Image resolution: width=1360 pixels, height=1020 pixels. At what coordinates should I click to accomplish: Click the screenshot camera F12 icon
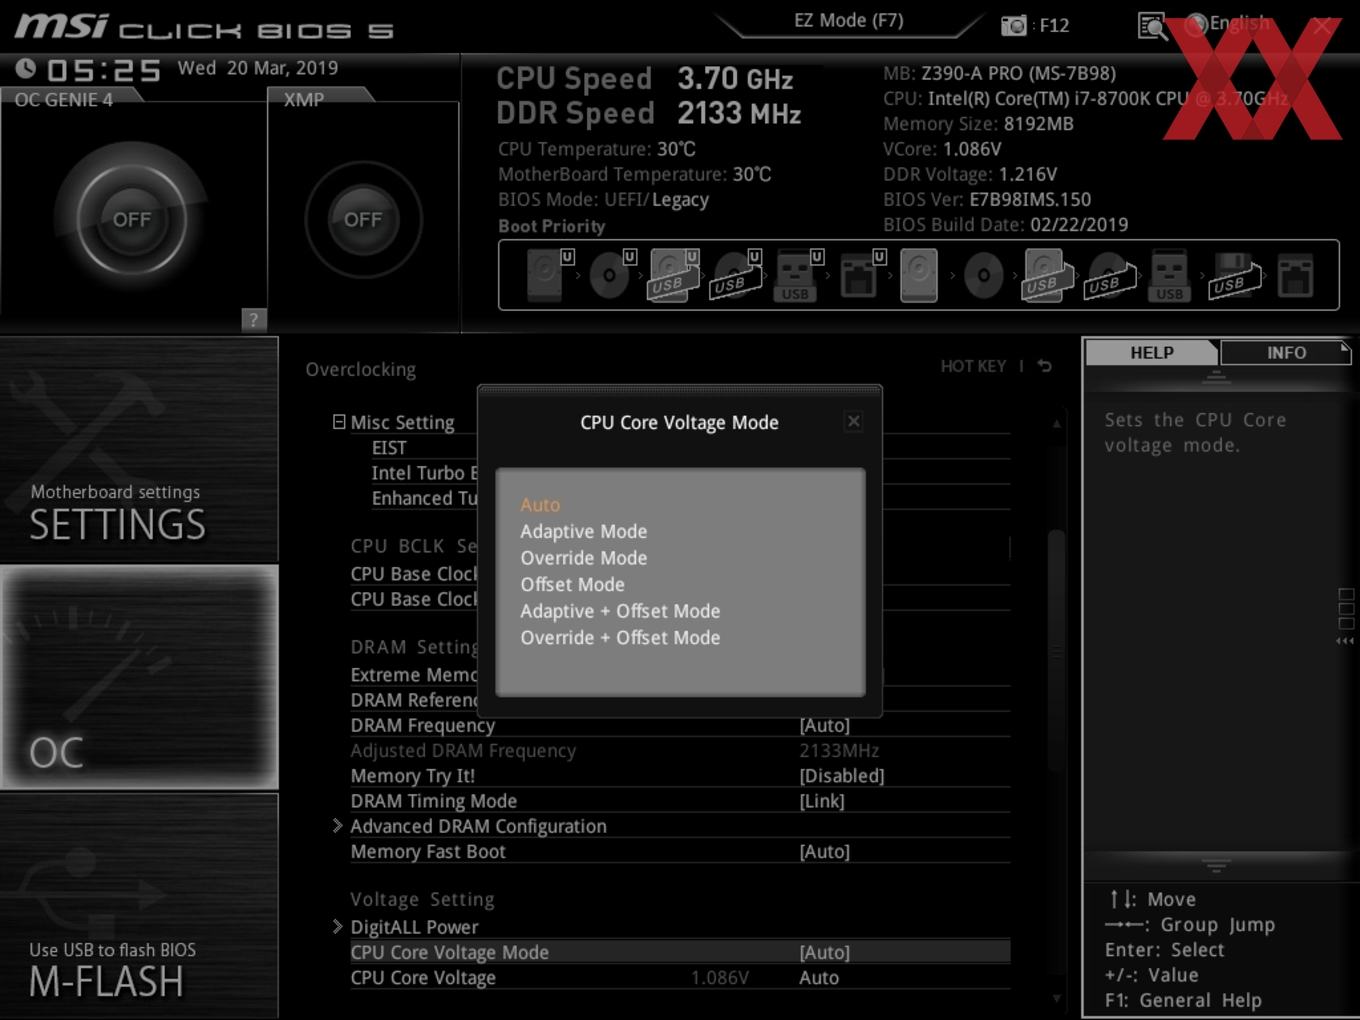click(1013, 25)
